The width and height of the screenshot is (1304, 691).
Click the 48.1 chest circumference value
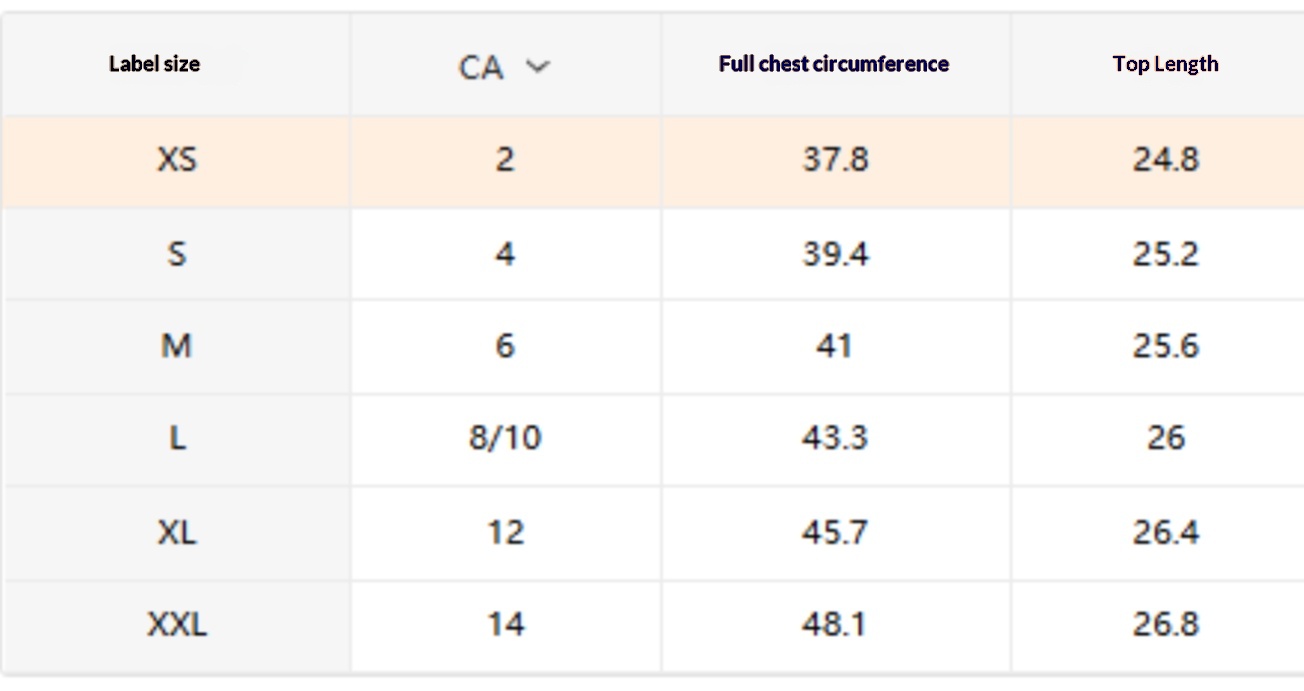pyautogui.click(x=835, y=625)
